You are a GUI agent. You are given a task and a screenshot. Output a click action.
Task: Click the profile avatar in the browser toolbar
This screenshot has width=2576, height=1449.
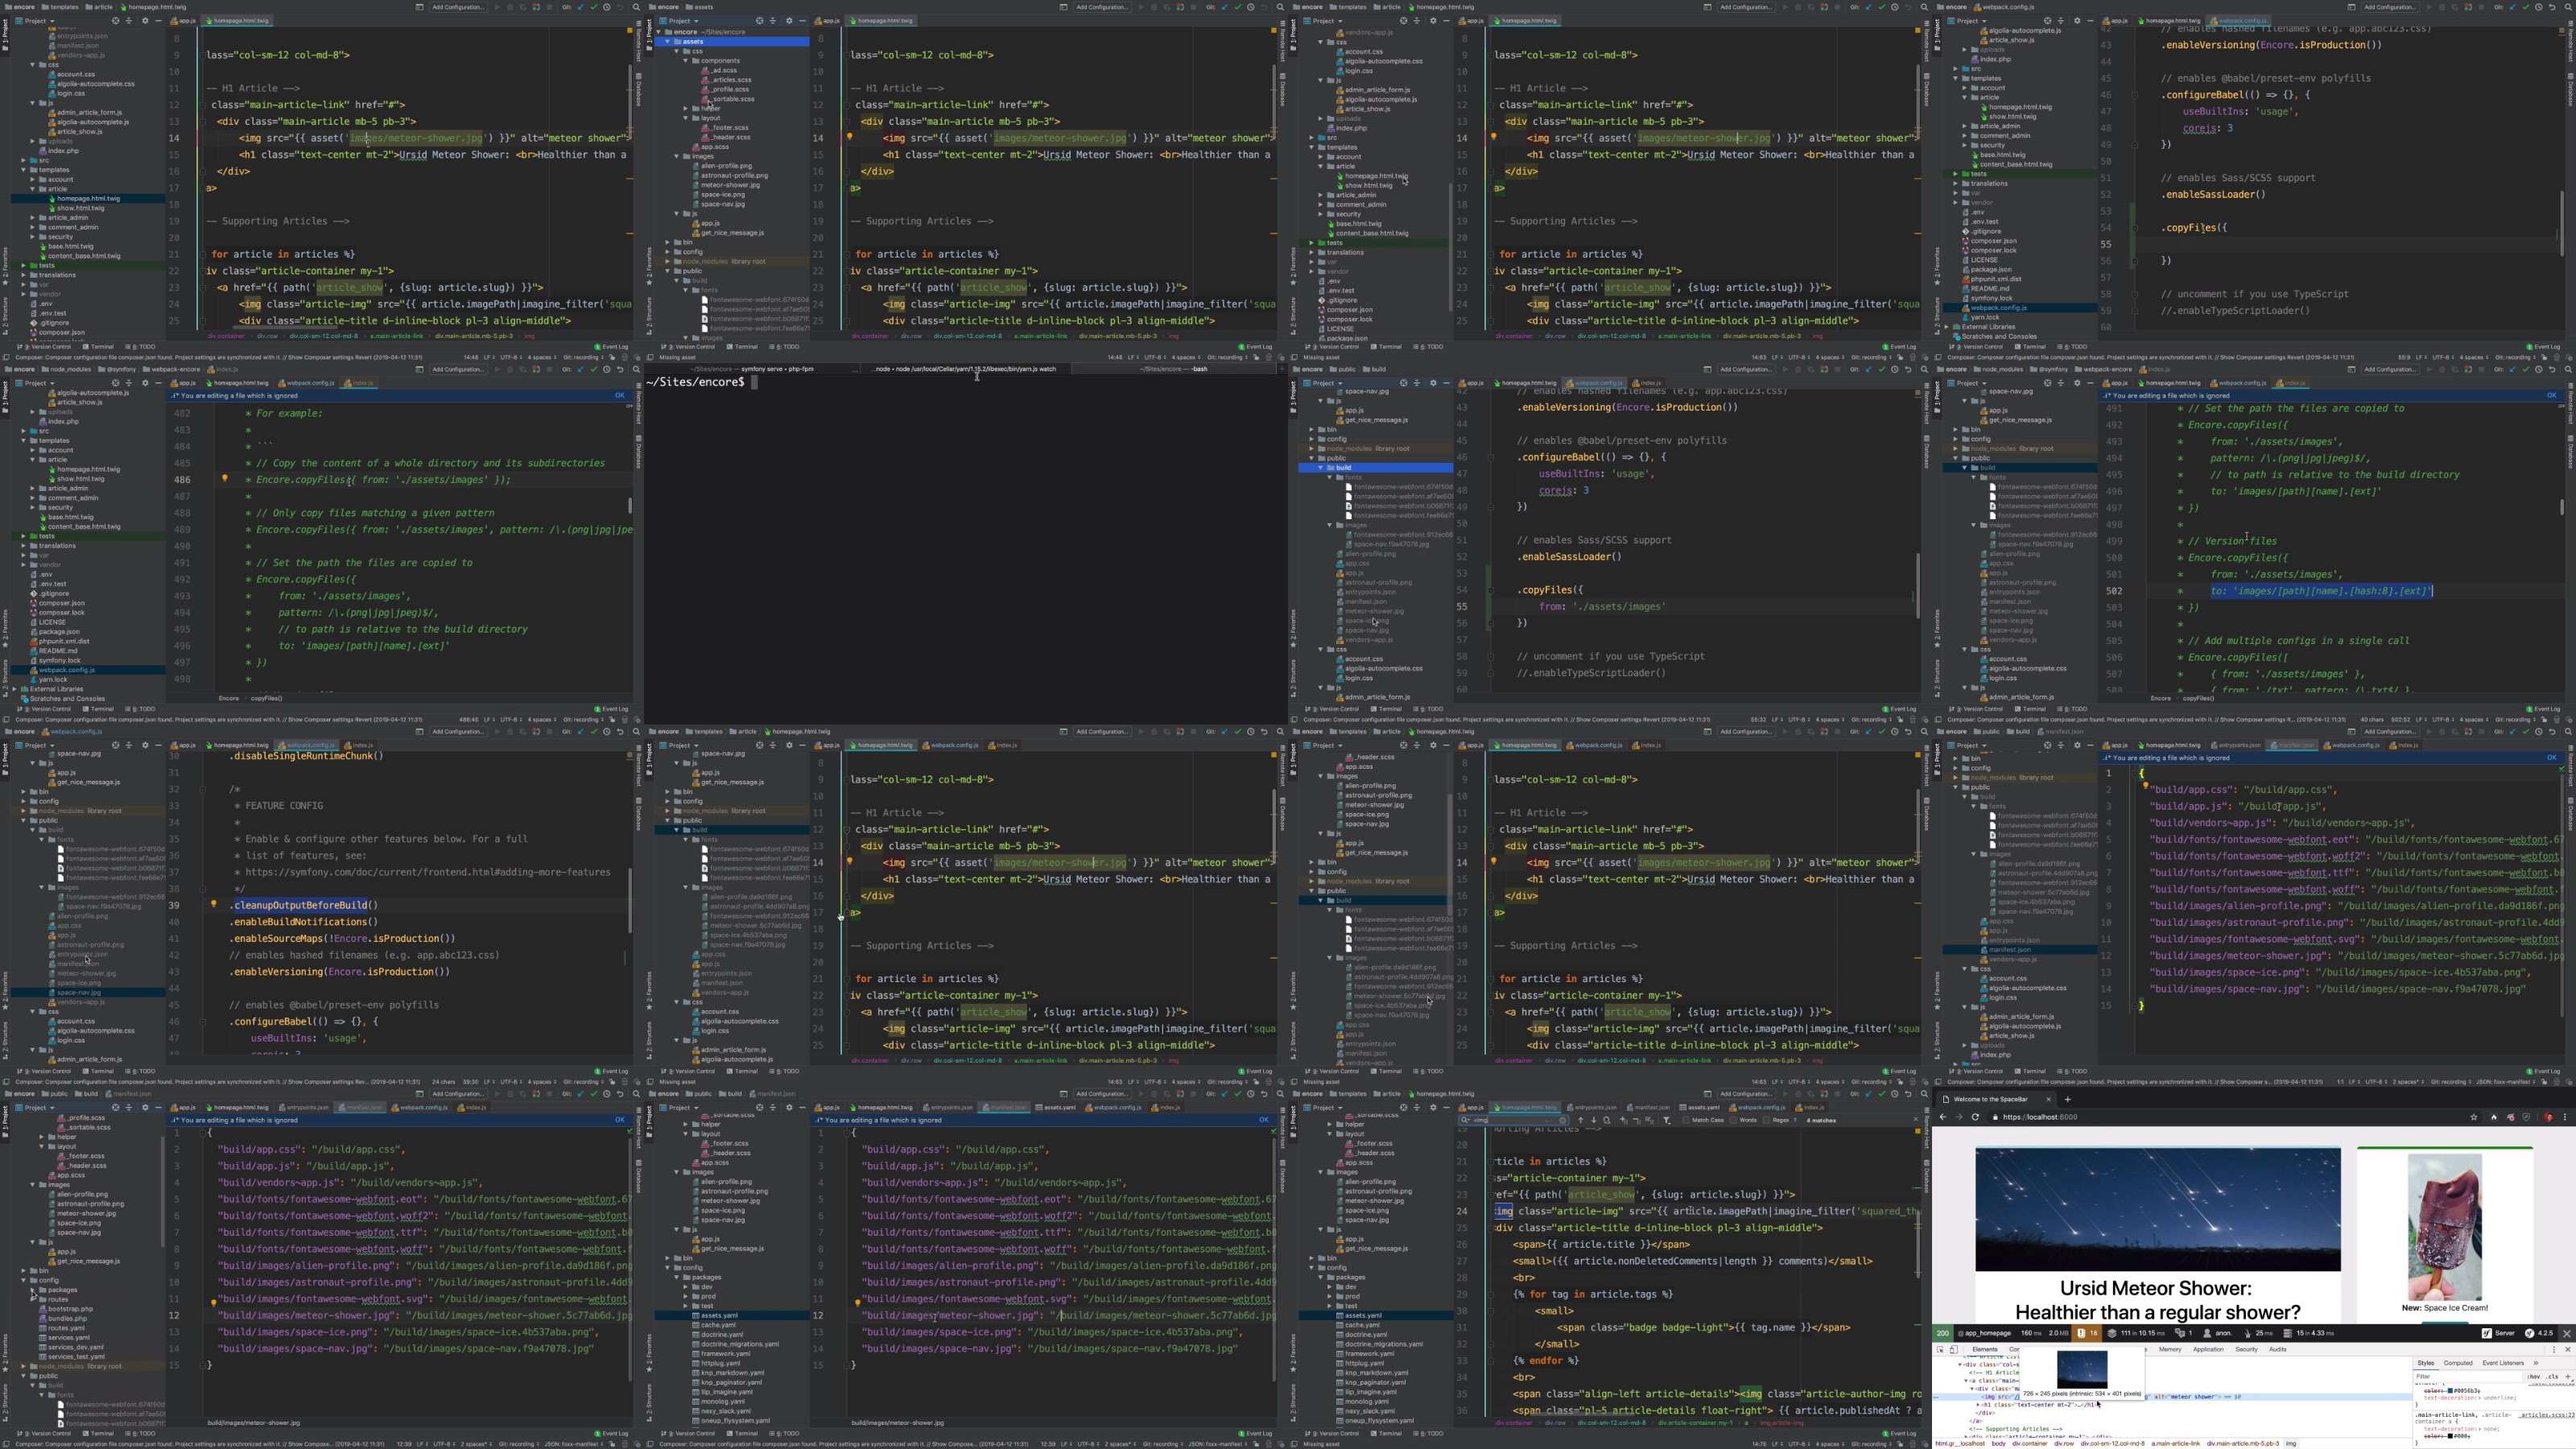[x=2548, y=1117]
